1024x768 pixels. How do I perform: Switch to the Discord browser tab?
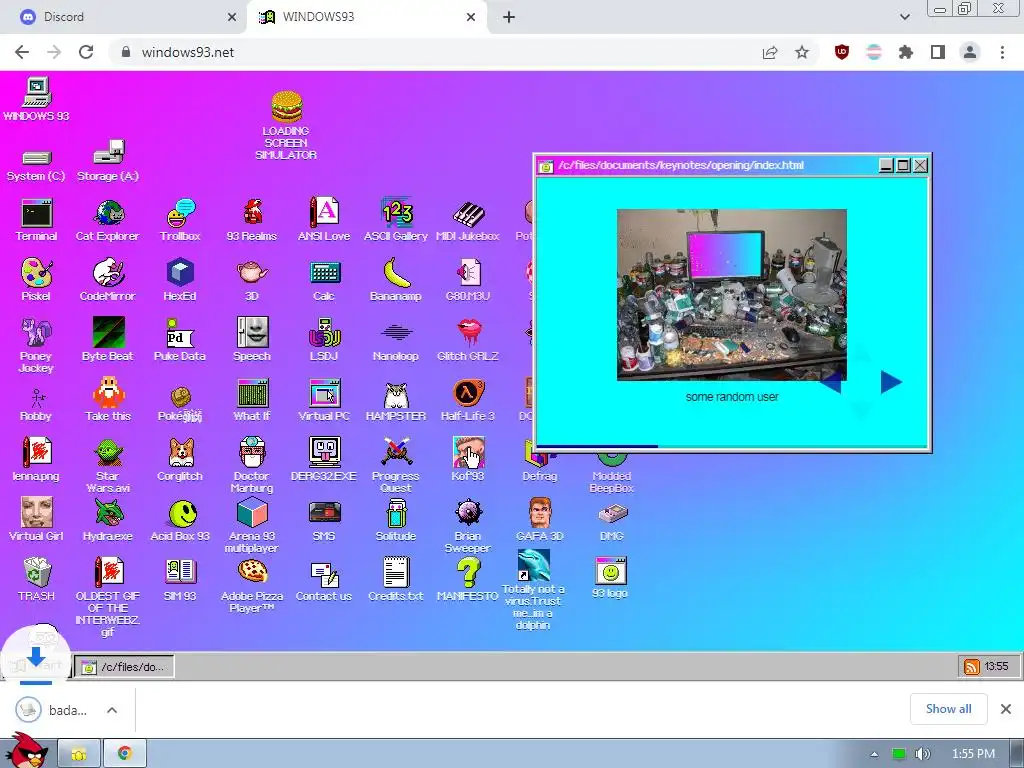point(123,17)
